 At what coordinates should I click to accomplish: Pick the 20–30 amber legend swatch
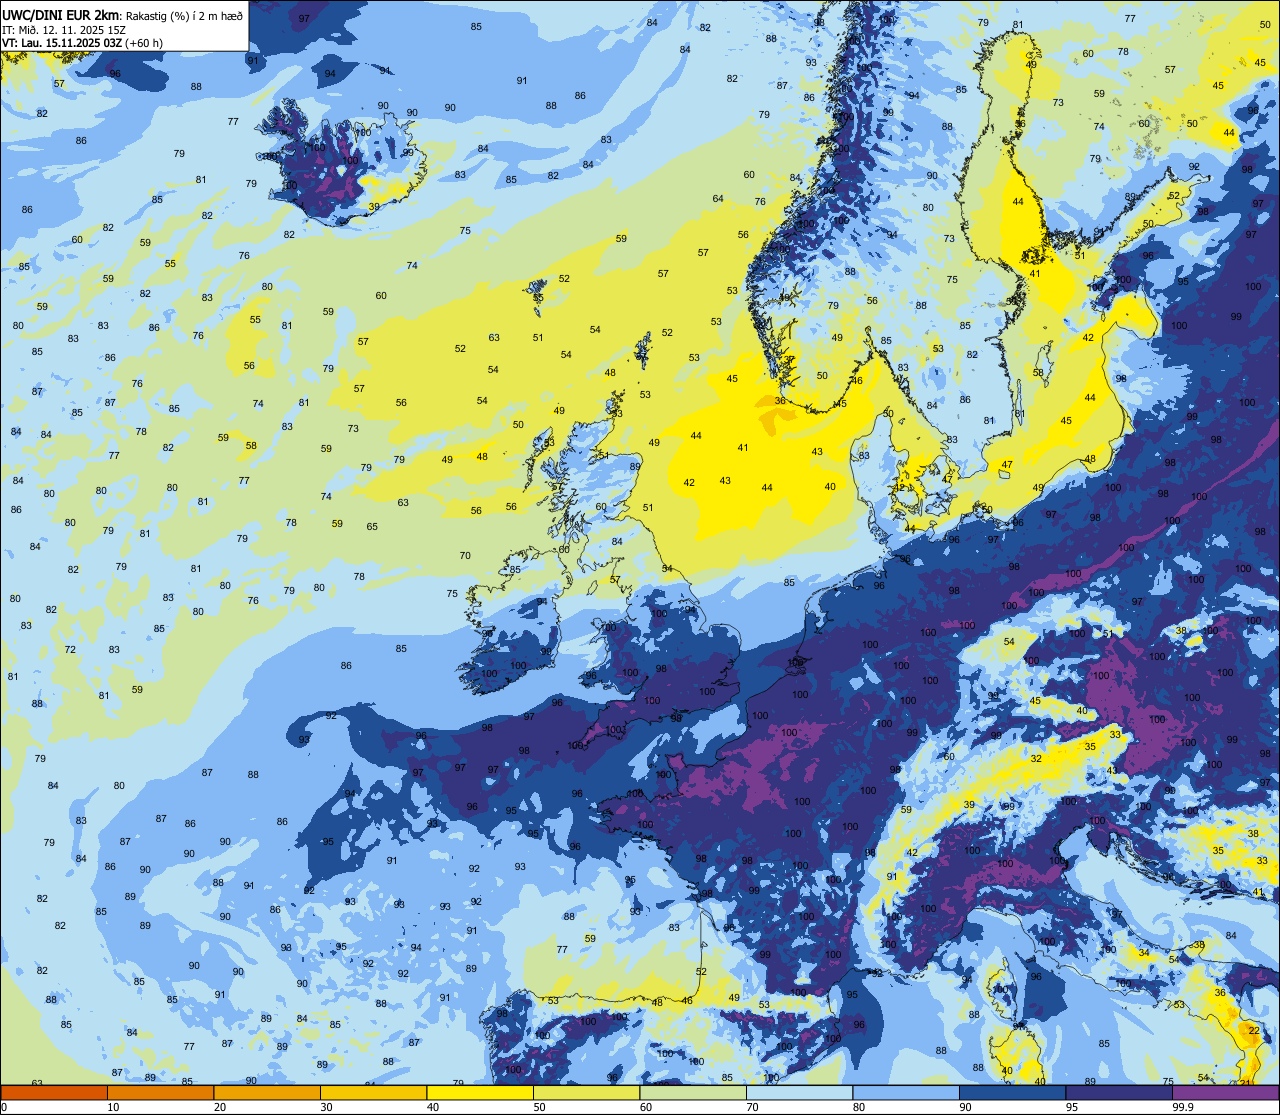[x=267, y=1092]
